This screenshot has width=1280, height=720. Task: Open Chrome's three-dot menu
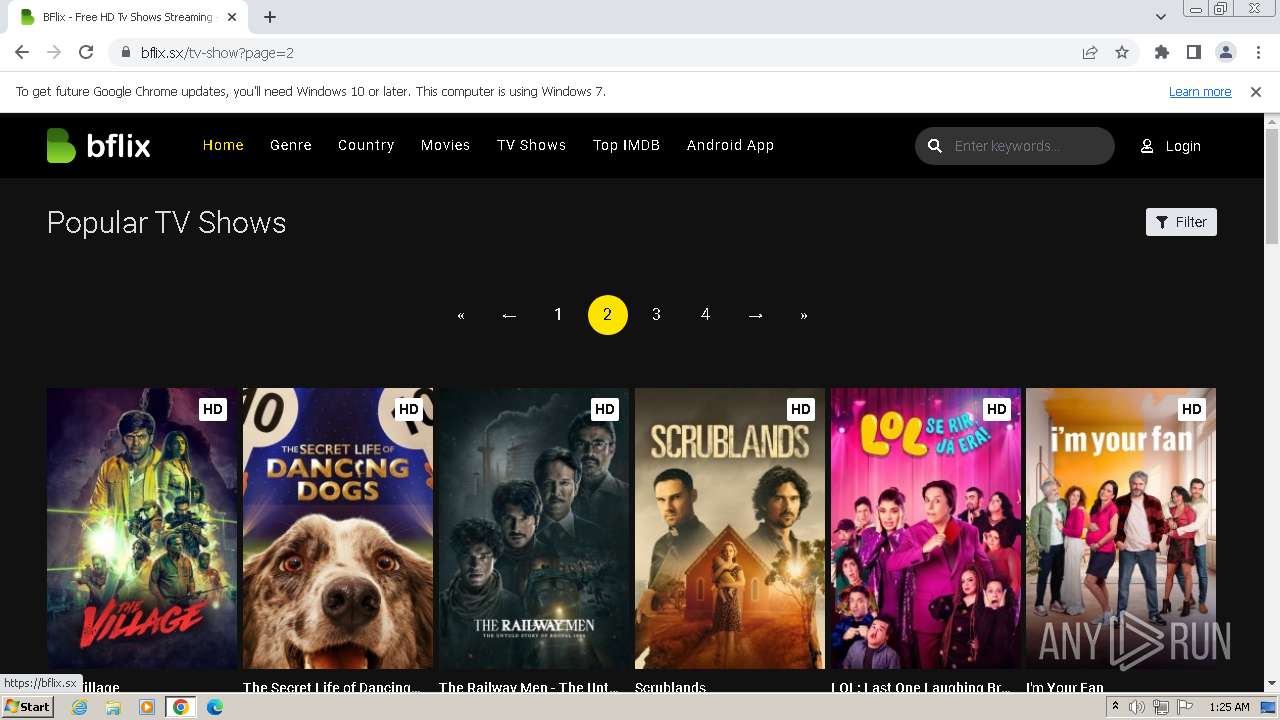1257,53
